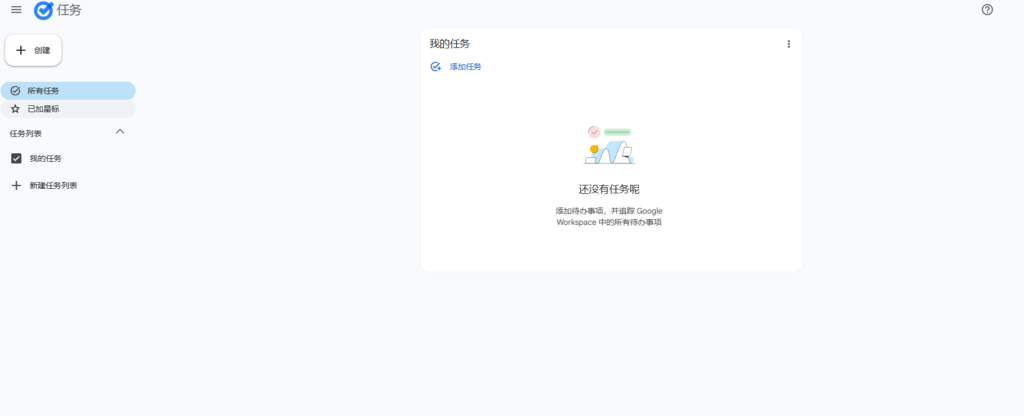Click the checkmark icon beside 所有任务
Image resolution: width=1024 pixels, height=416 pixels.
(x=15, y=91)
